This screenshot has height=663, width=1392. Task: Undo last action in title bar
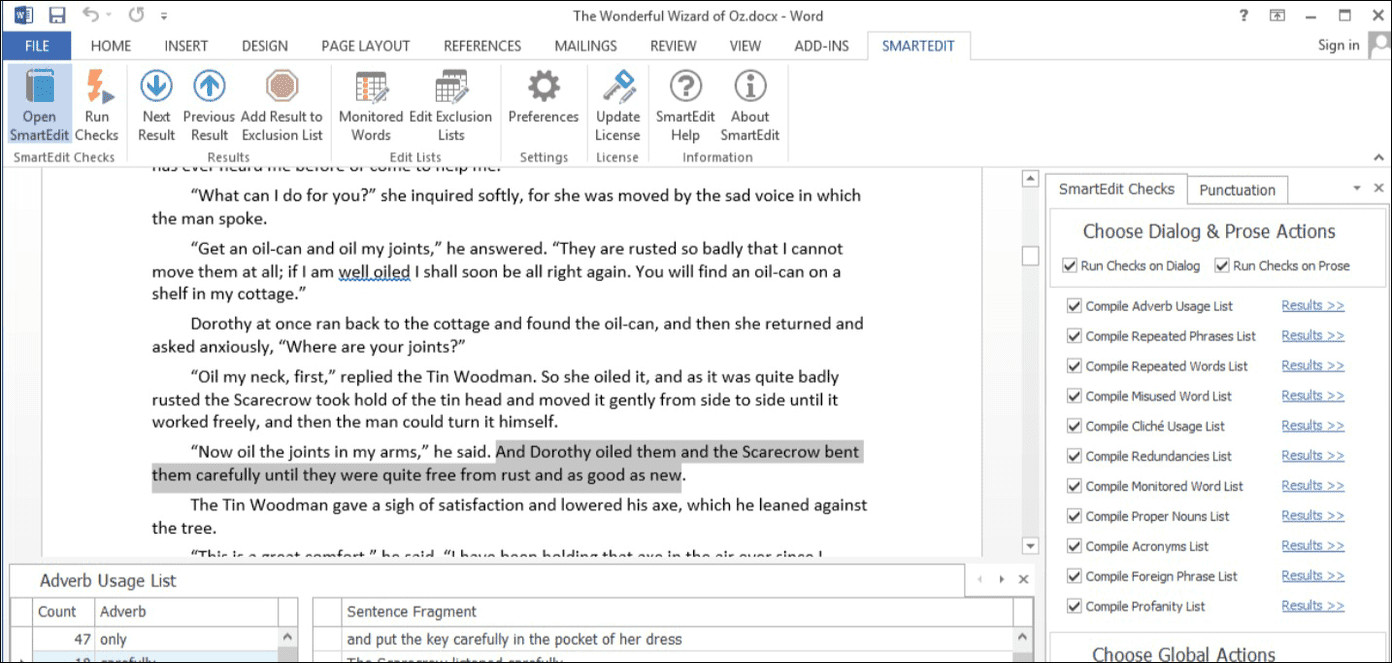(91, 15)
